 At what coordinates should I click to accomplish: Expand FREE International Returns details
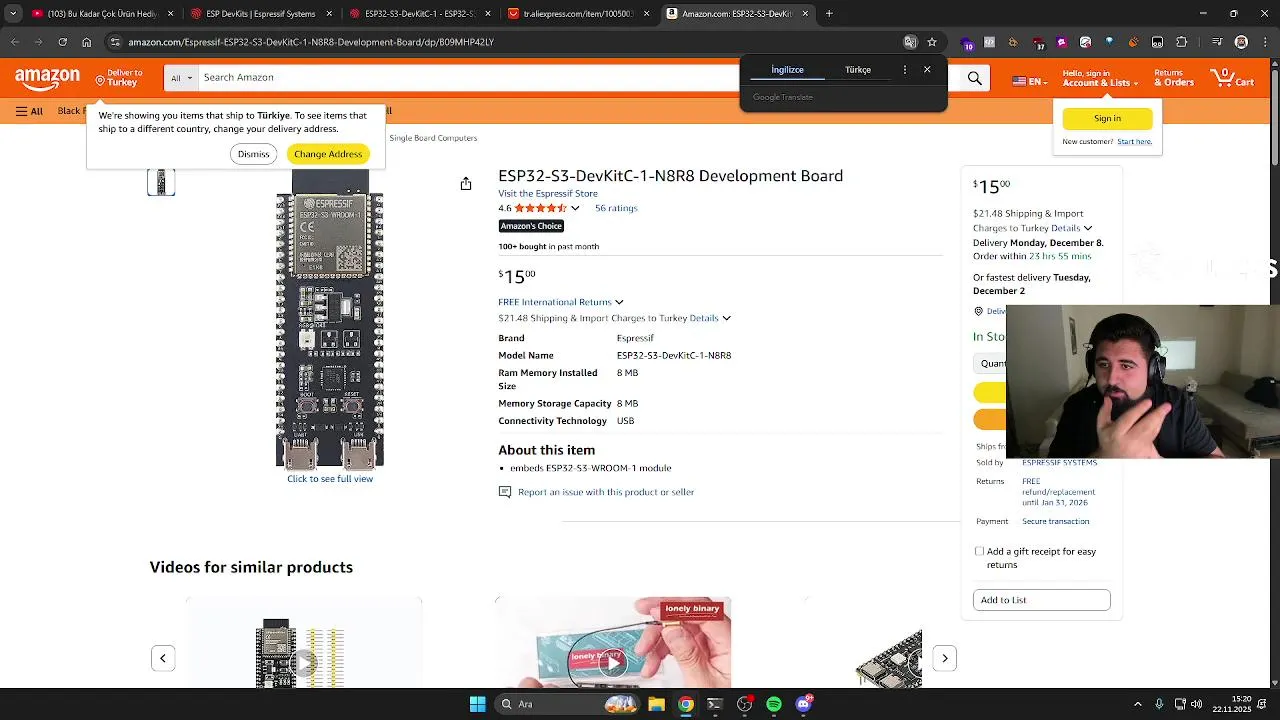pos(619,302)
